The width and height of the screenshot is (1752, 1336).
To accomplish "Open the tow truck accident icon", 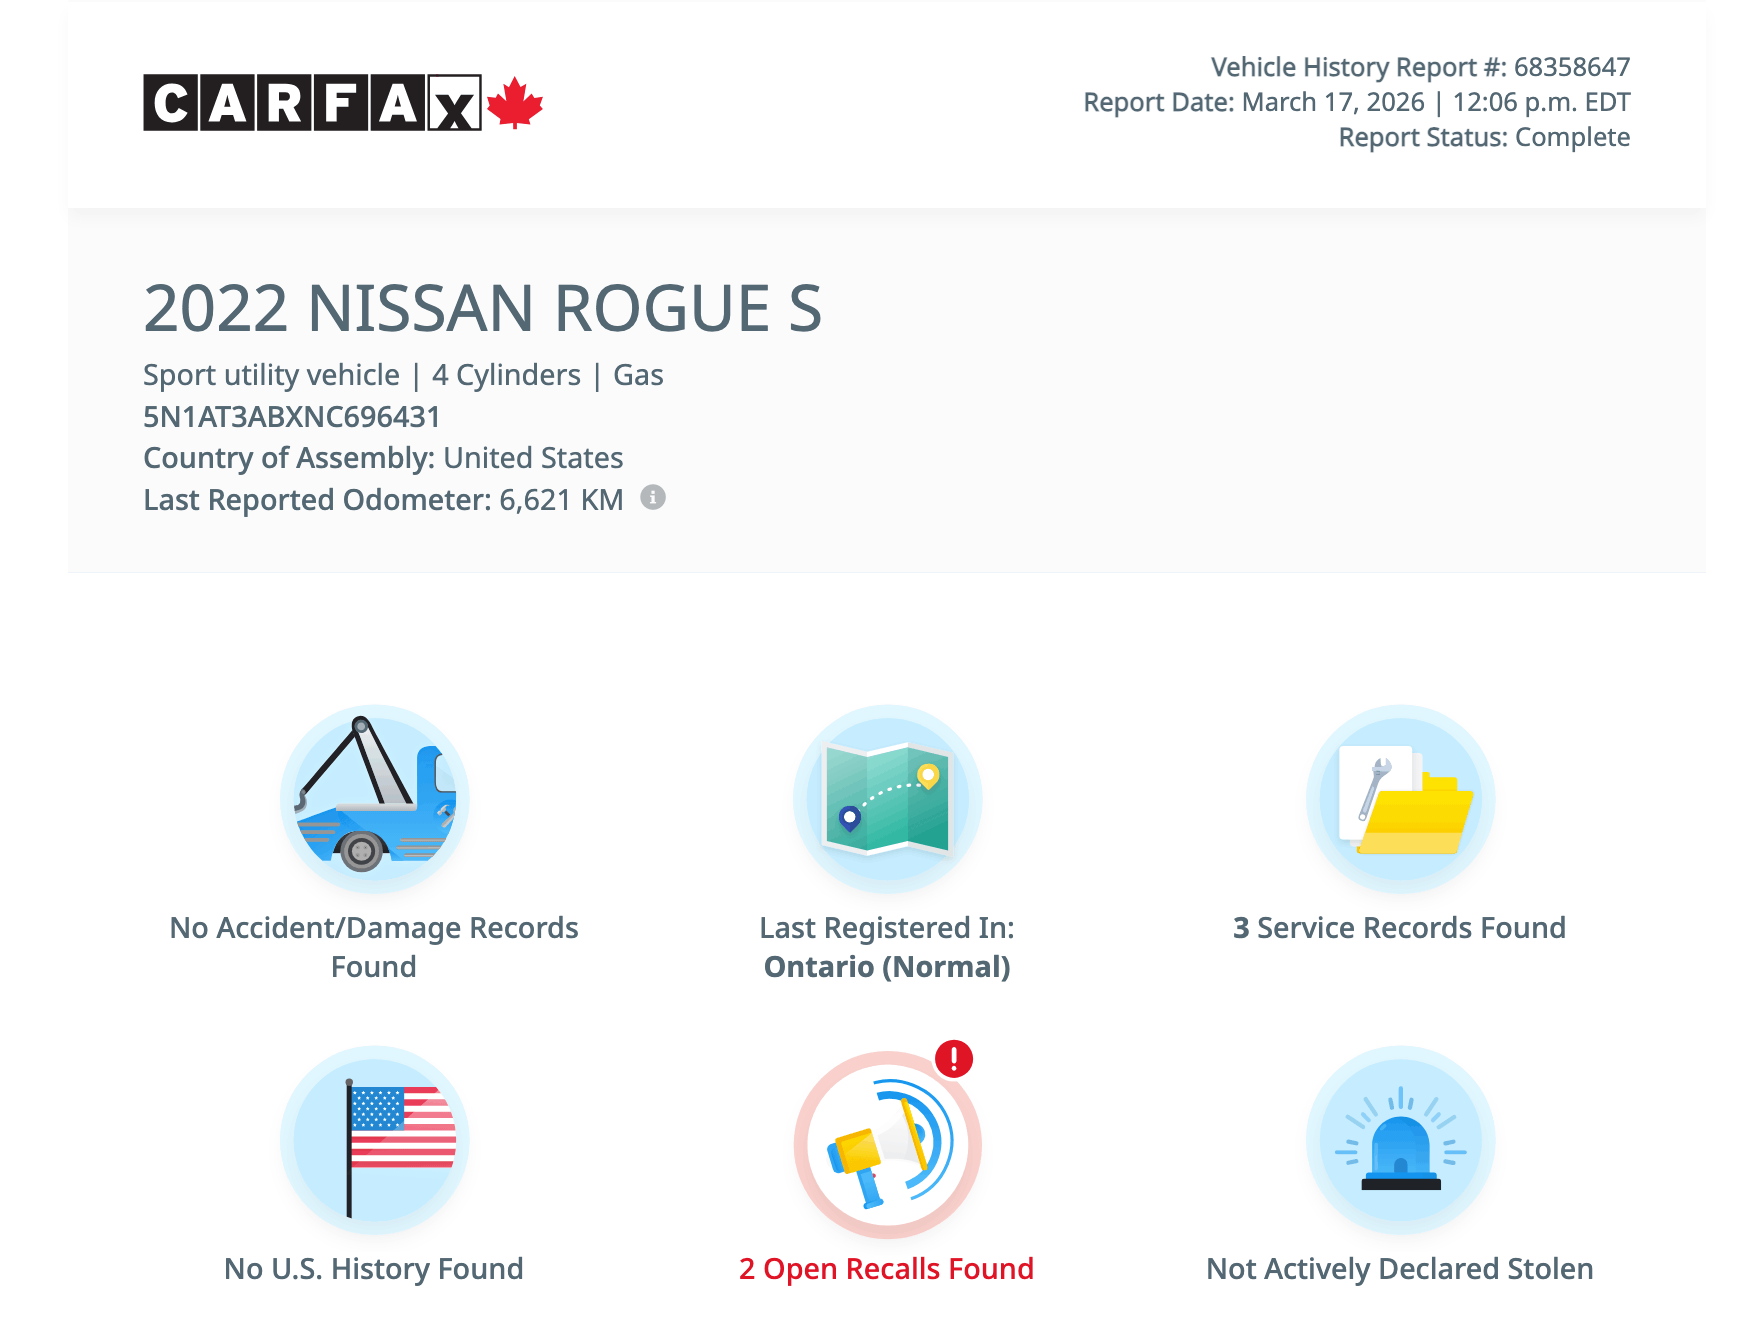I will [x=374, y=799].
